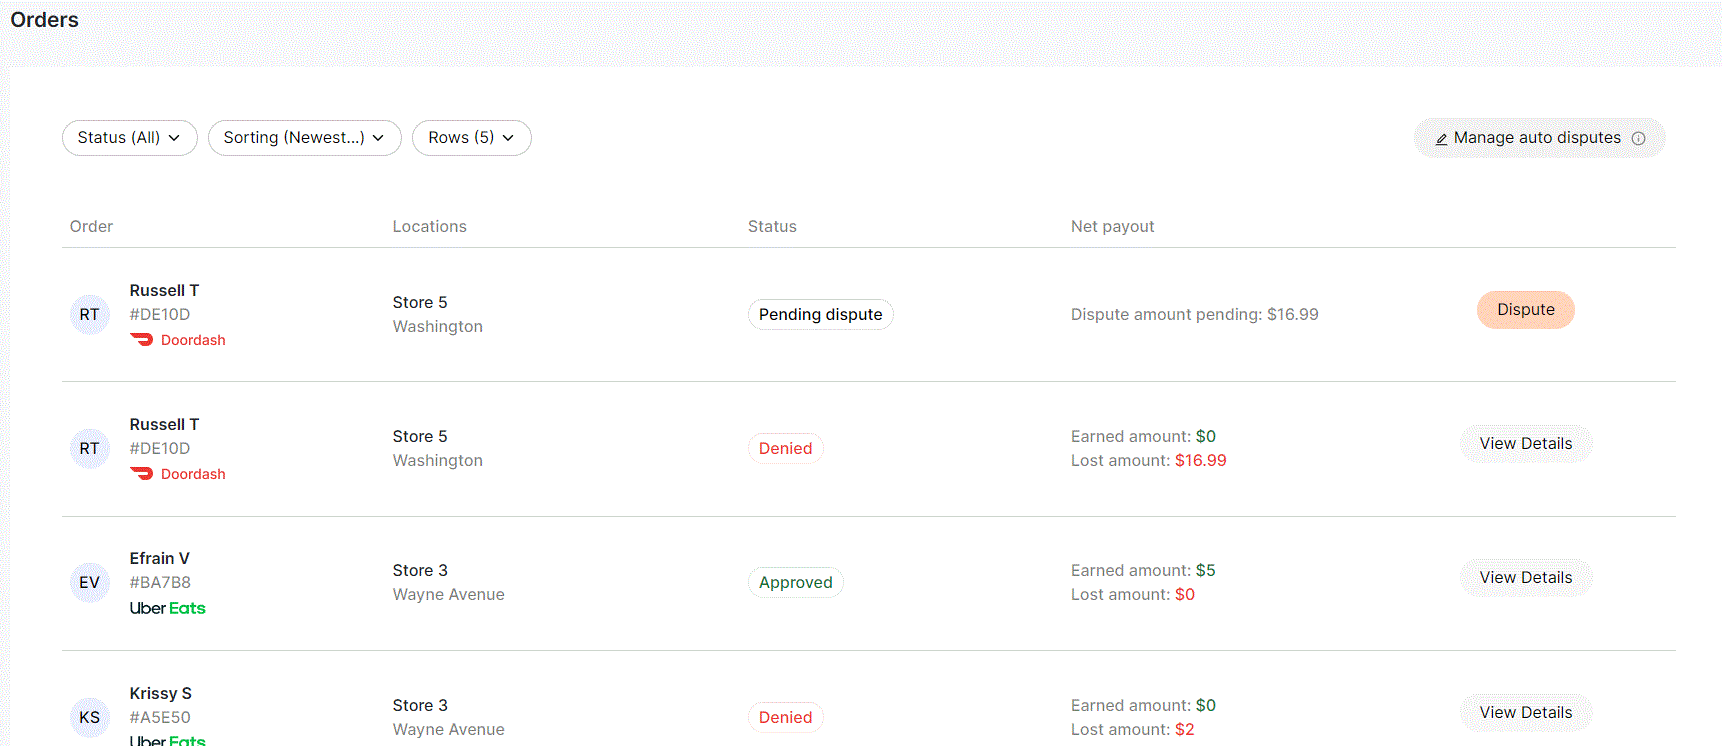This screenshot has width=1722, height=746.
Task: Click the Pending dispute status badge
Action: 820,315
